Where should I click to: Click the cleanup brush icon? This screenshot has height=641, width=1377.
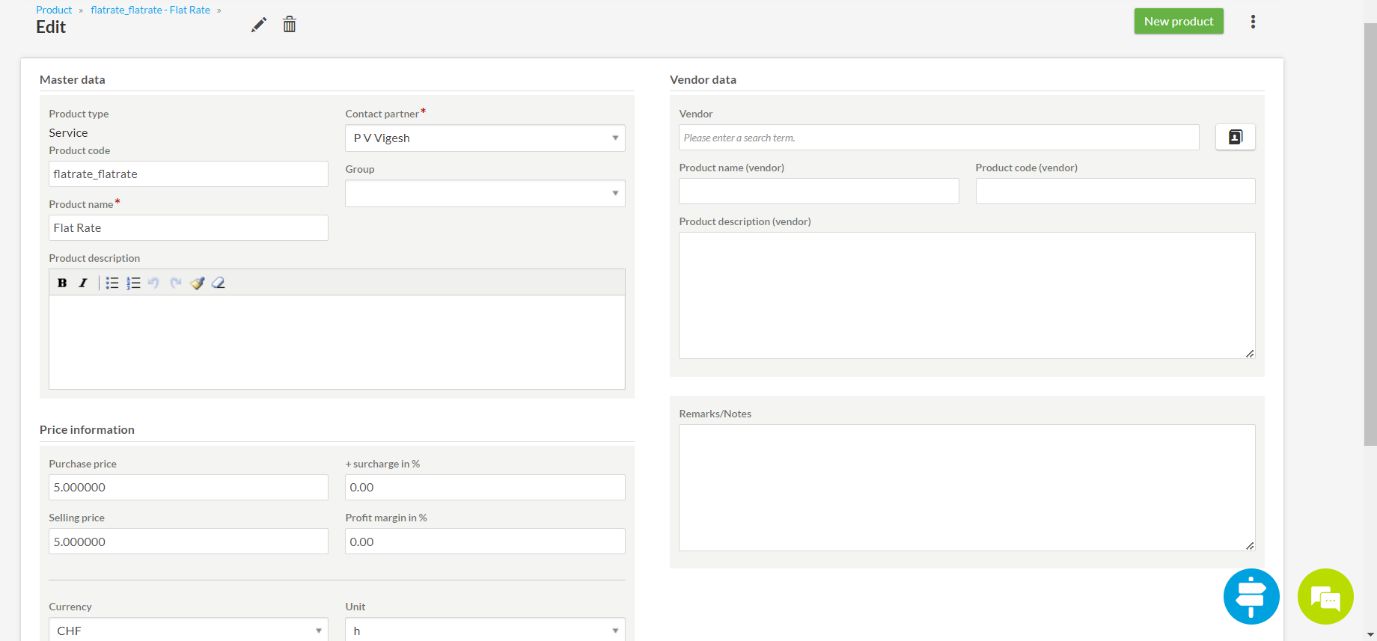click(197, 283)
